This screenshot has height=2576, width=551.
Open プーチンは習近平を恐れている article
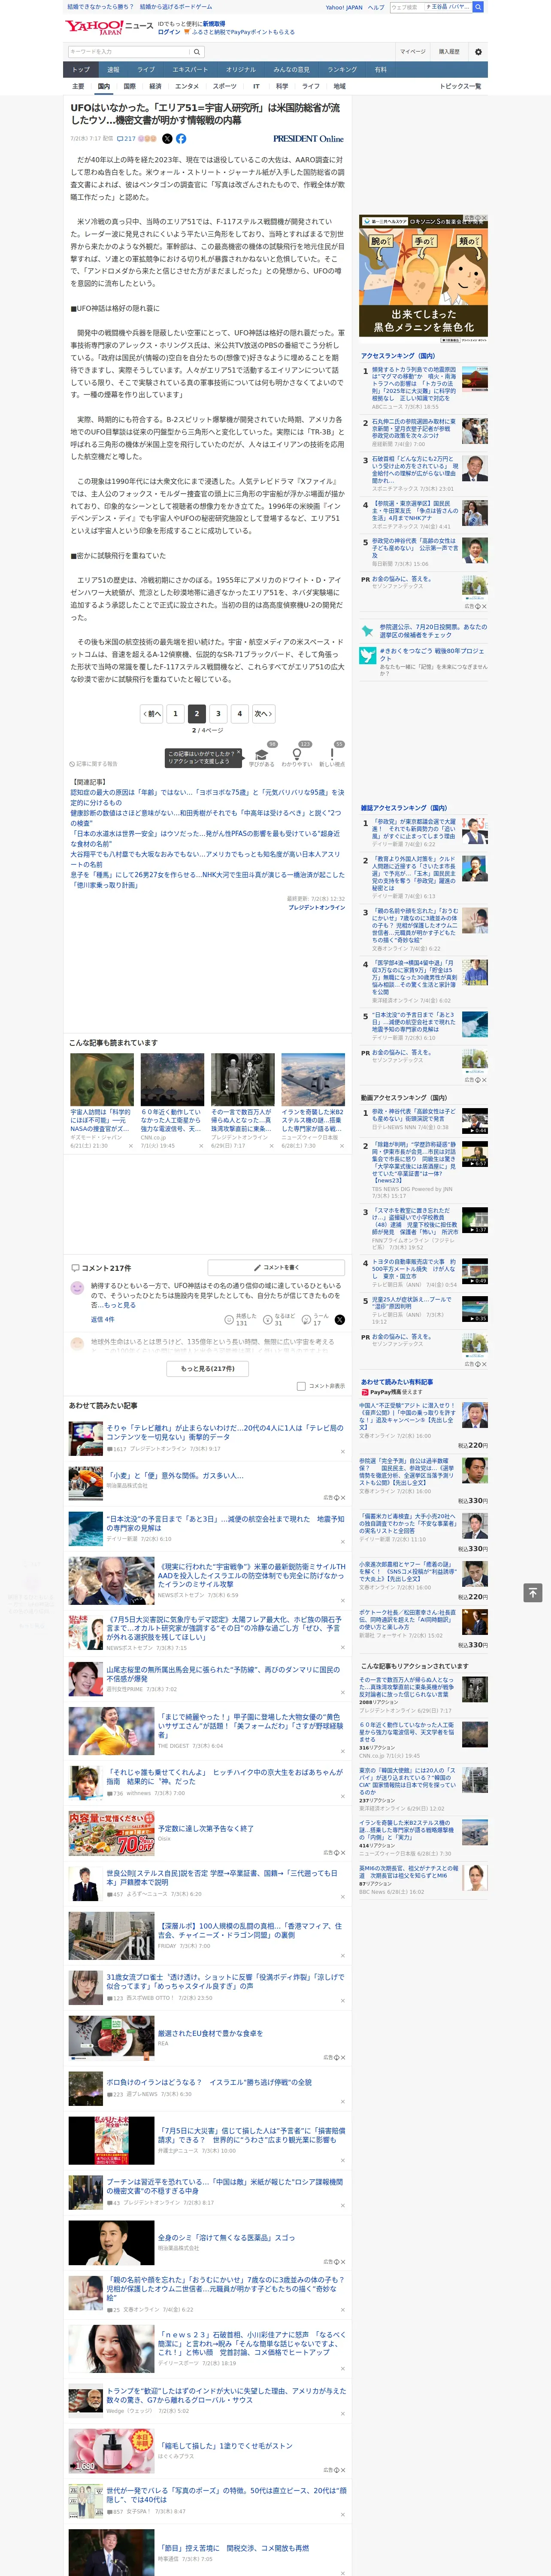tap(224, 2186)
